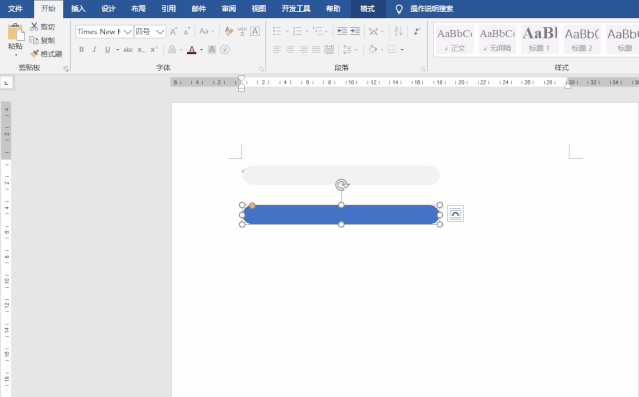This screenshot has width=639, height=397.
Task: Decrease paragraph indent icon
Action: pyautogui.click(x=342, y=31)
